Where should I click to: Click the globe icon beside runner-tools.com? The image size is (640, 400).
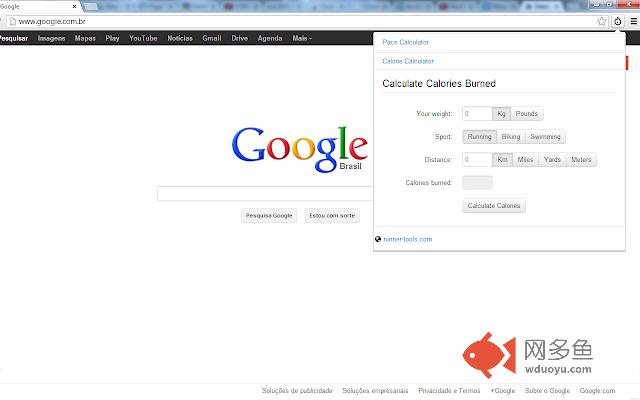378,239
